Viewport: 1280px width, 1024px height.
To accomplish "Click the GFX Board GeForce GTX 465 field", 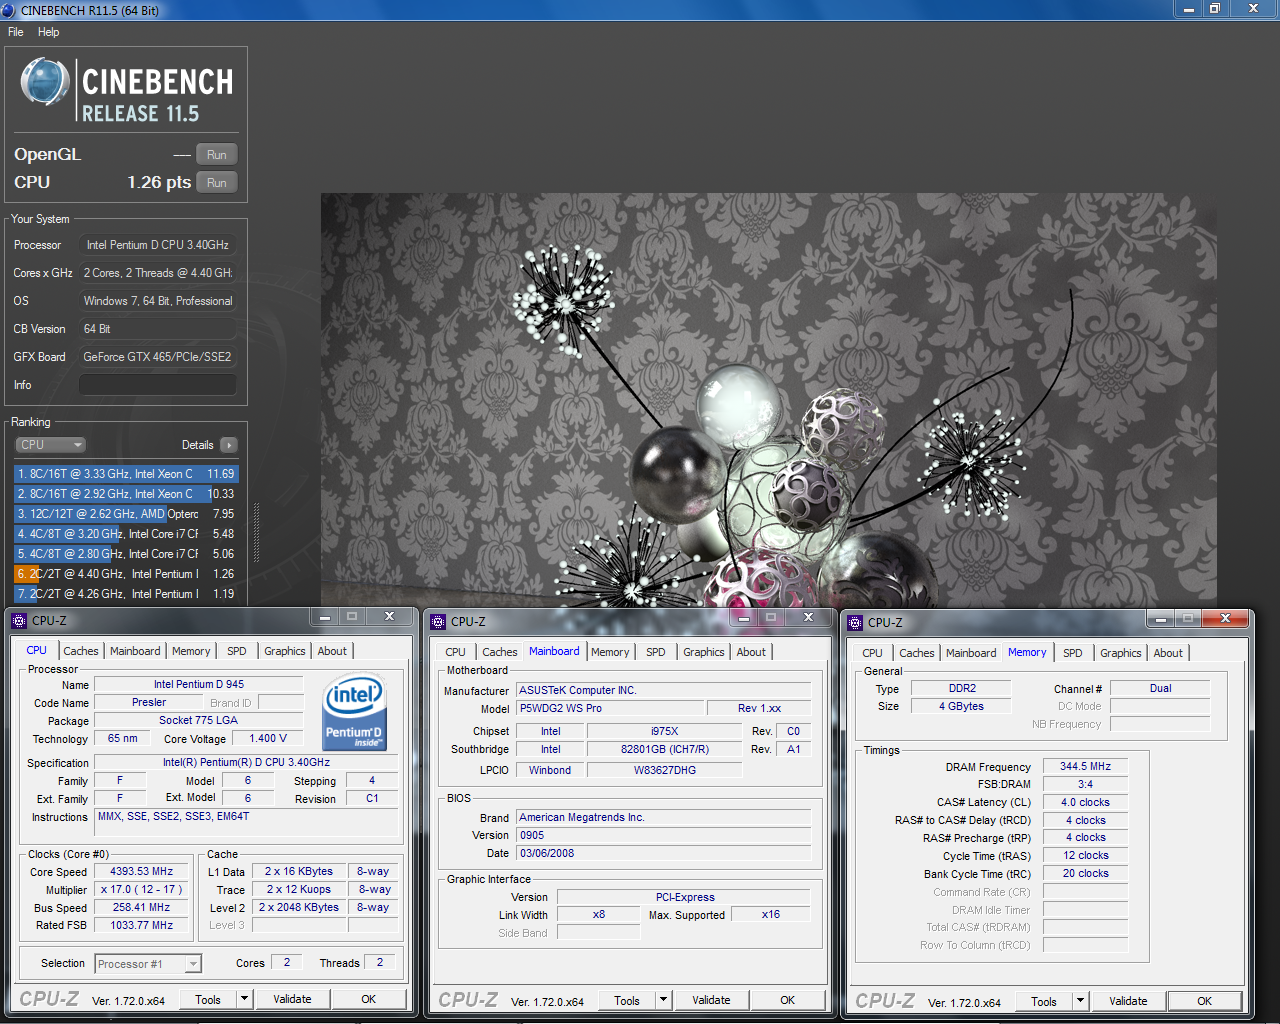I will tap(158, 357).
